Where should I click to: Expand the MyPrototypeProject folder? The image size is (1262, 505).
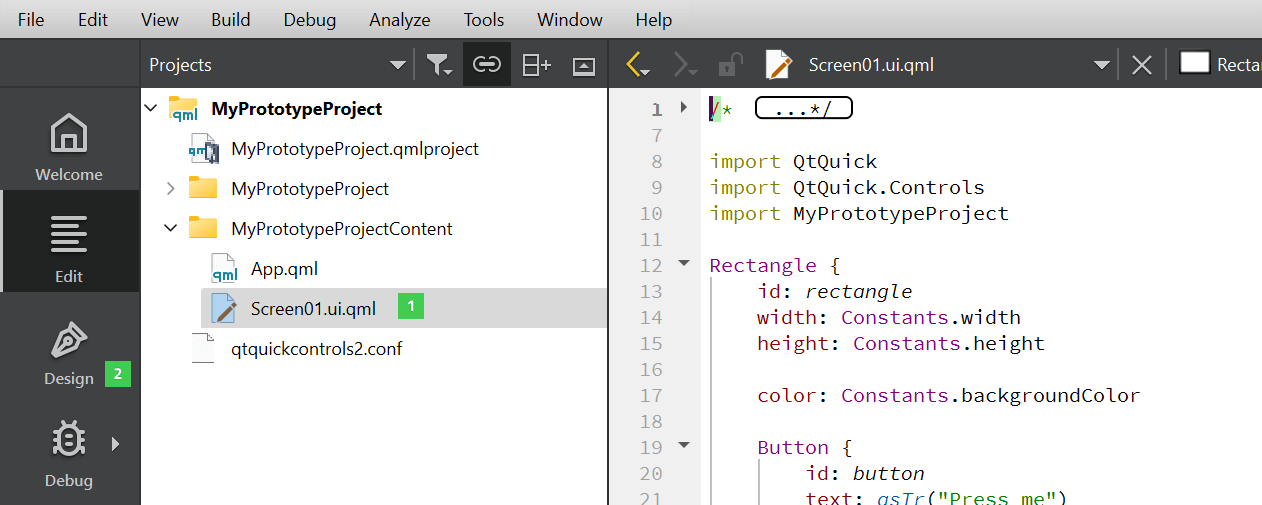point(170,188)
